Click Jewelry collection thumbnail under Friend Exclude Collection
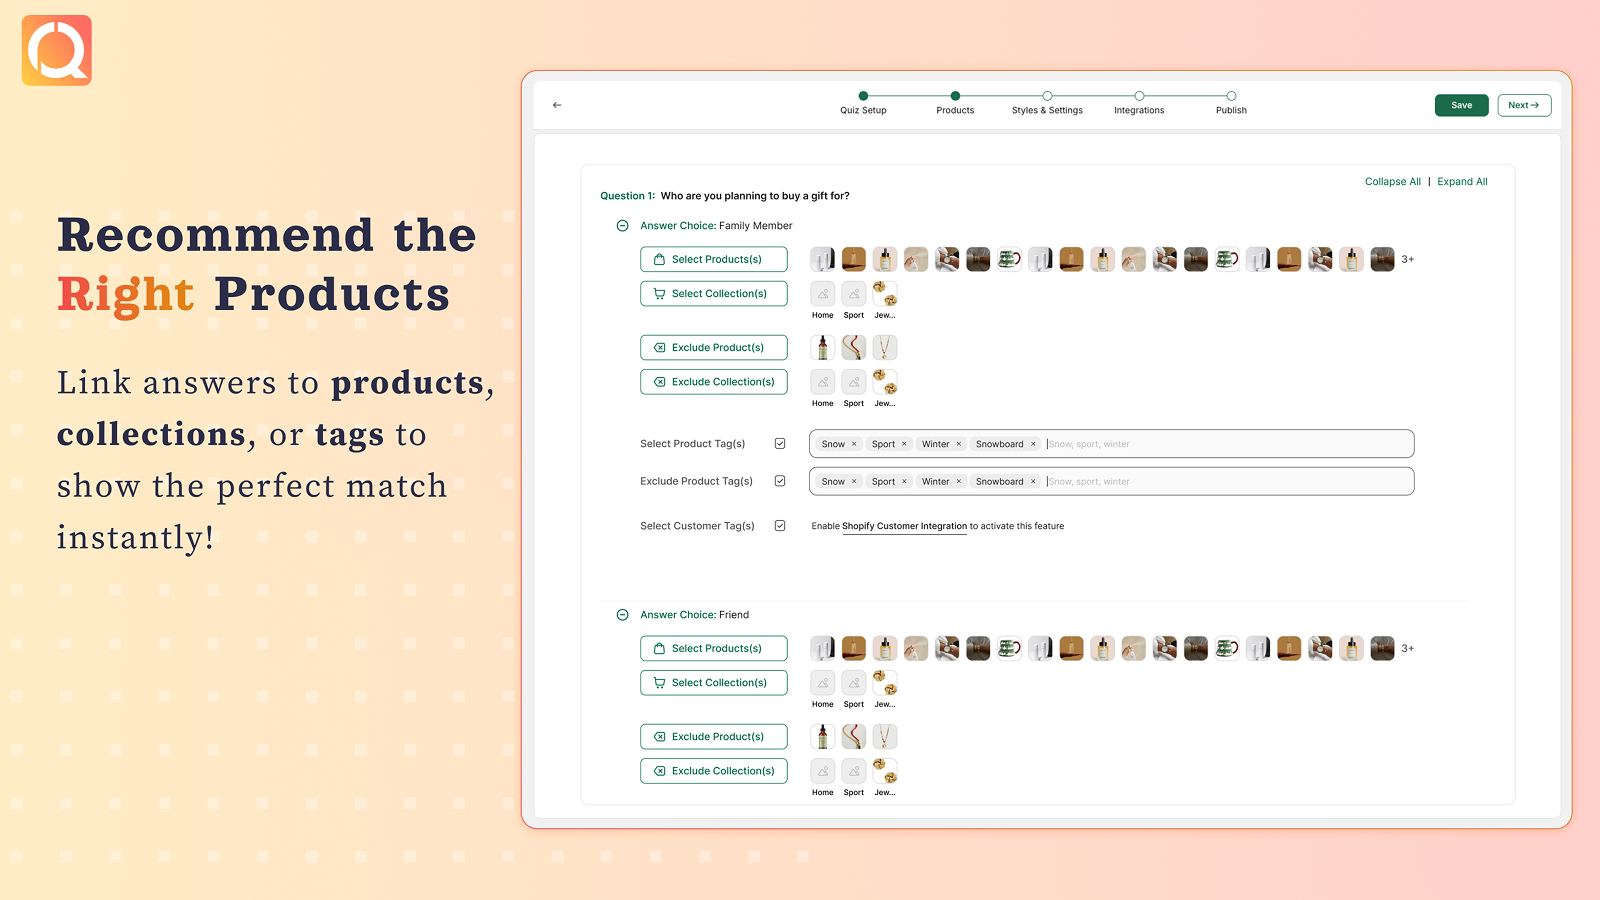1600x900 pixels. pos(884,771)
